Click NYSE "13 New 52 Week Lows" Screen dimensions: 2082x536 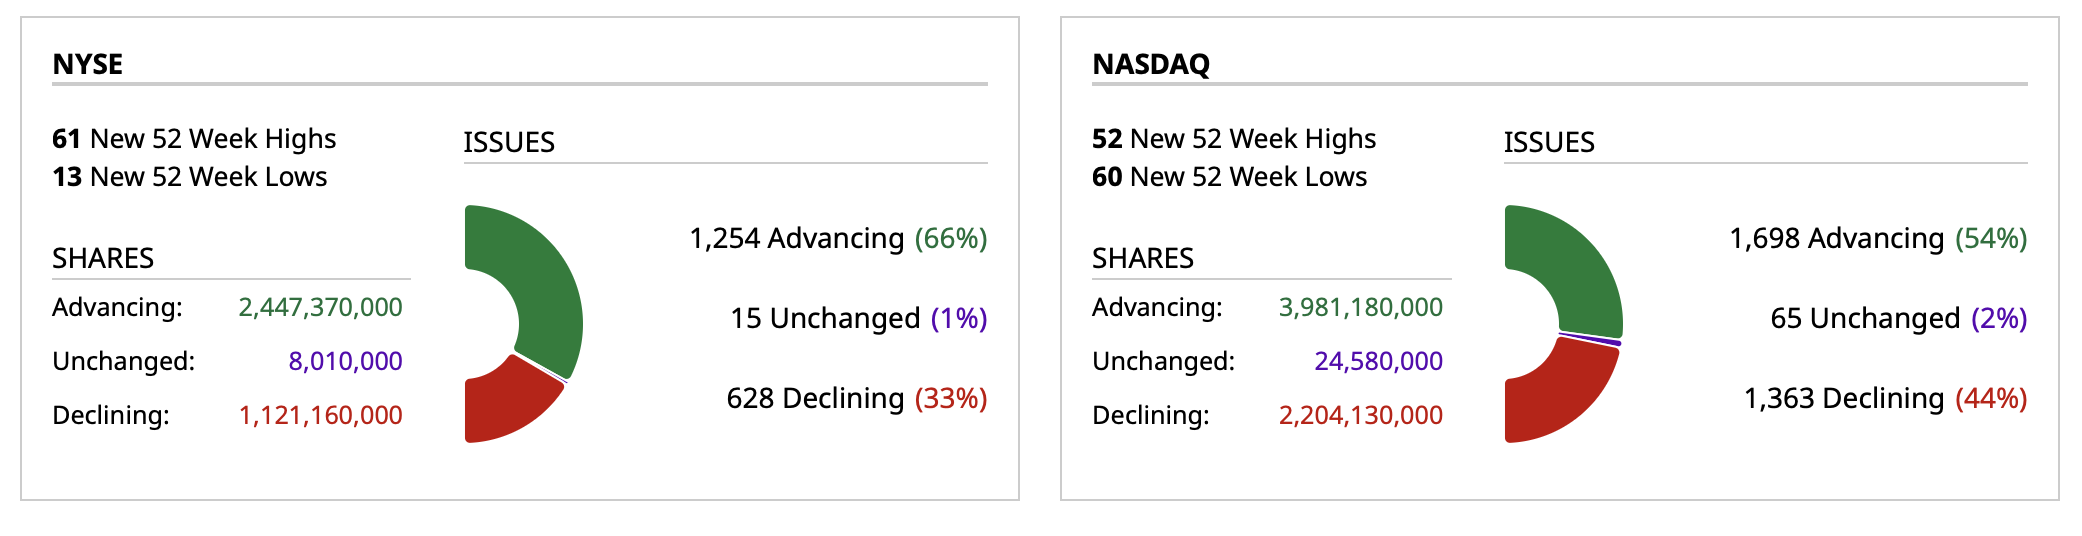coord(190,177)
